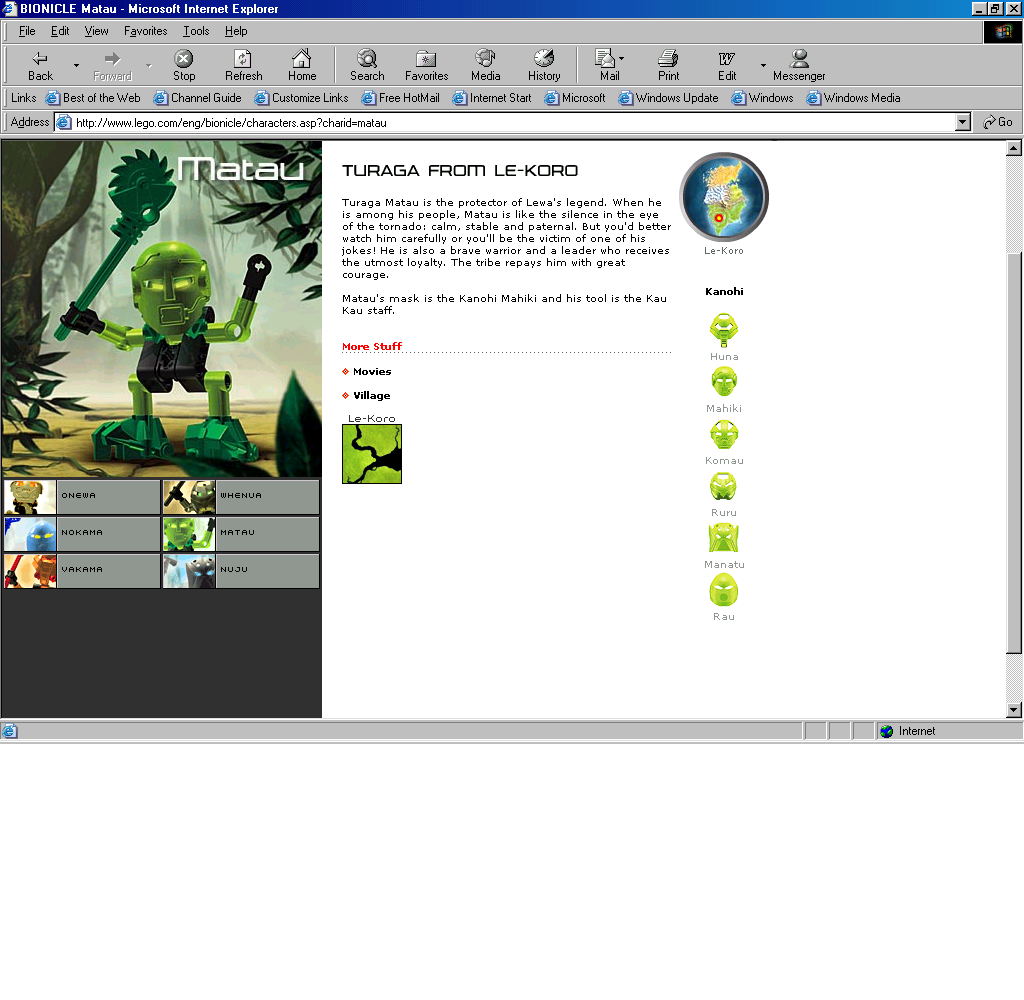
Task: Go to Home via toolbar icon
Action: (x=302, y=65)
